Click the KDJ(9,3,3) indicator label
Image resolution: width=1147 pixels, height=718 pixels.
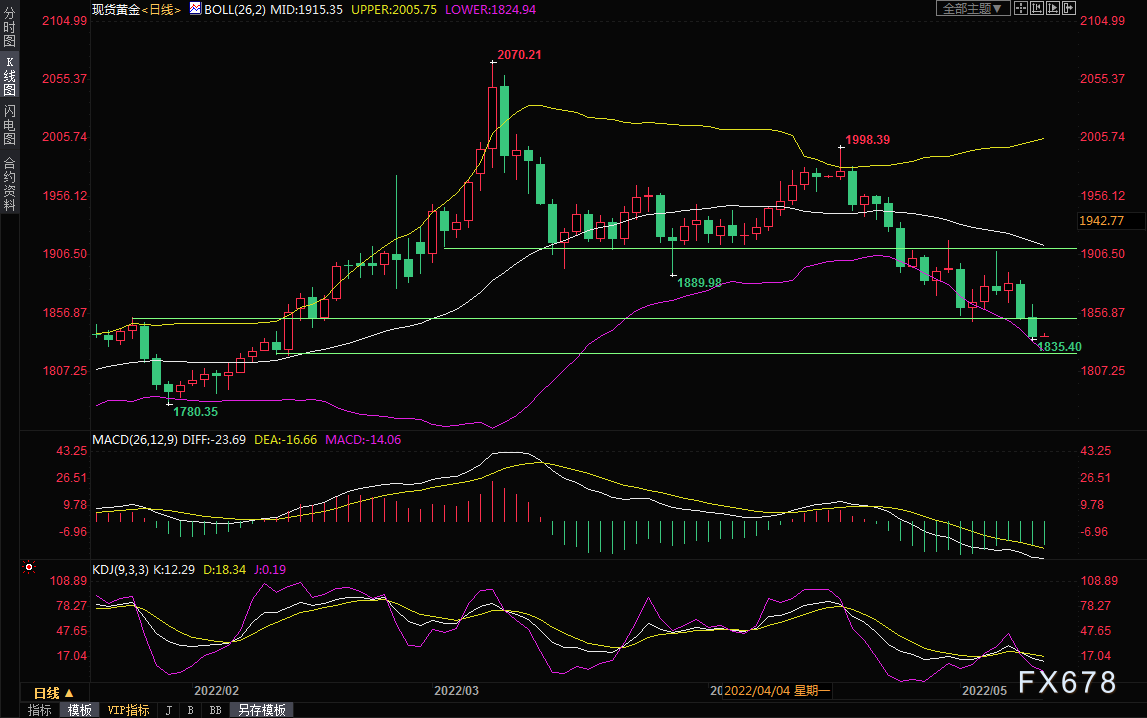(x=120, y=570)
